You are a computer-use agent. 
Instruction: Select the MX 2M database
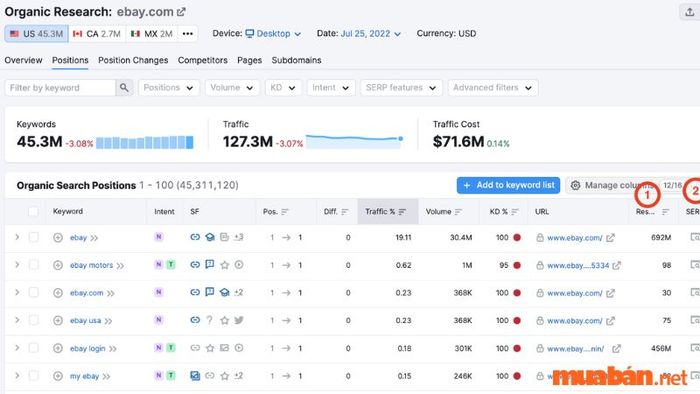point(152,33)
